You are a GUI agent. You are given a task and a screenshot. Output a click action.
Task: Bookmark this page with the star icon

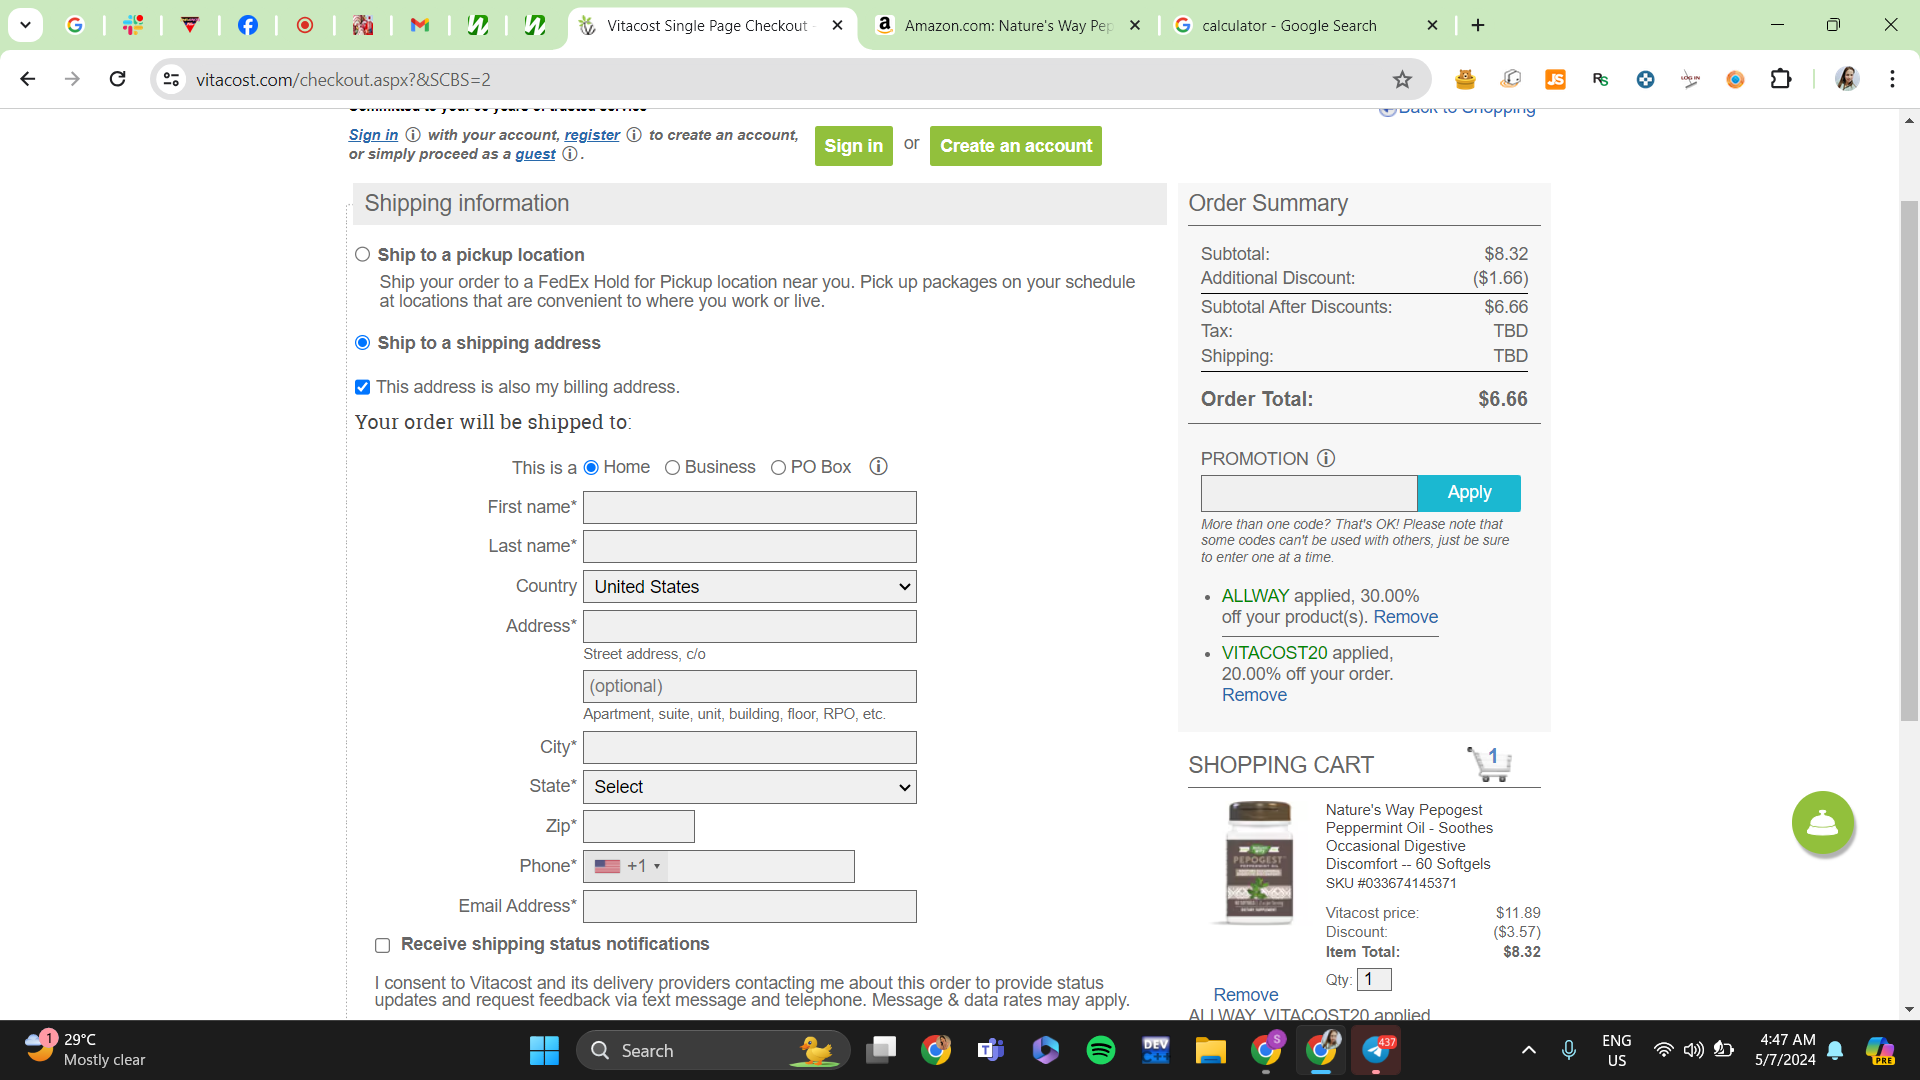coord(1402,79)
